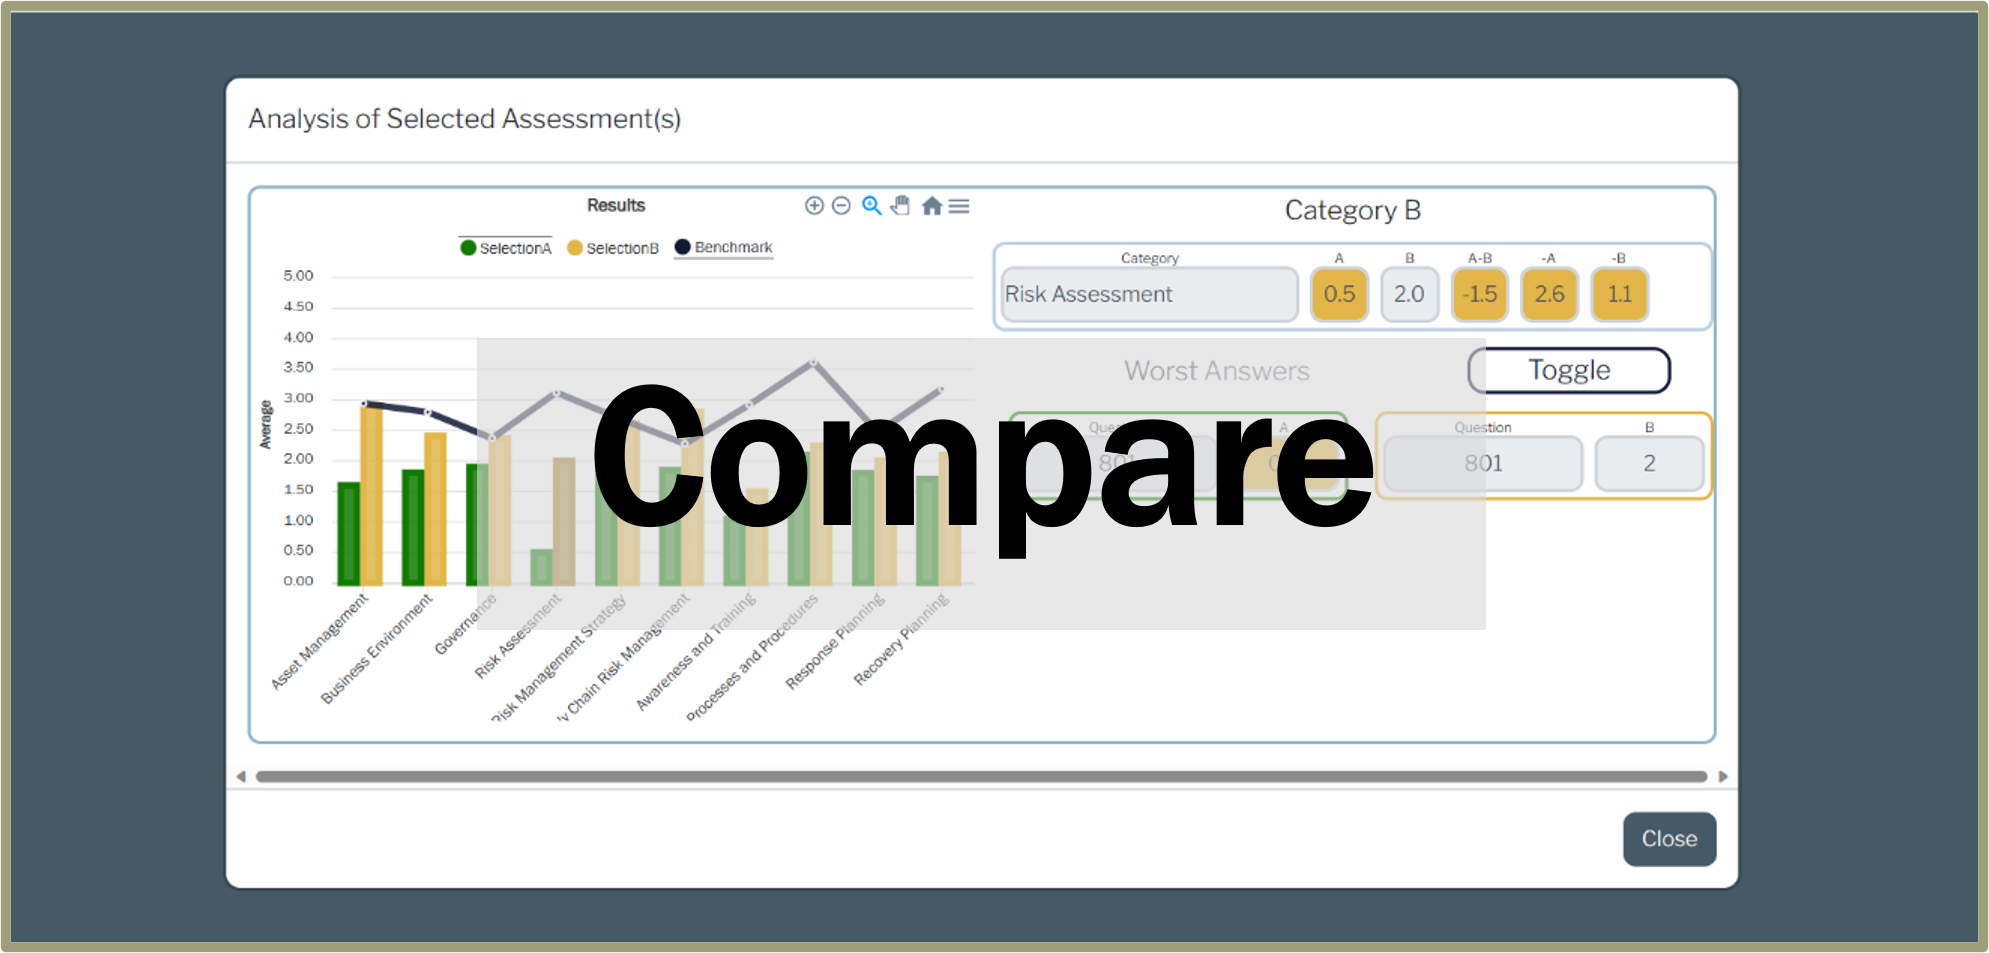Viewport: 1989px width, 953px height.
Task: Activate the pan hand tool
Action: coord(899,206)
